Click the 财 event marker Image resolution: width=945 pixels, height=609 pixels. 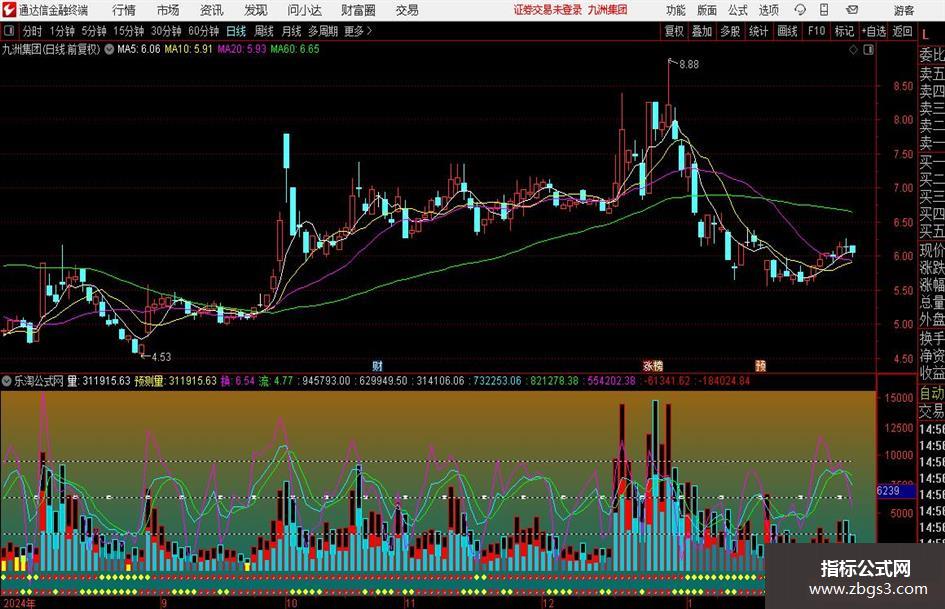pos(377,366)
